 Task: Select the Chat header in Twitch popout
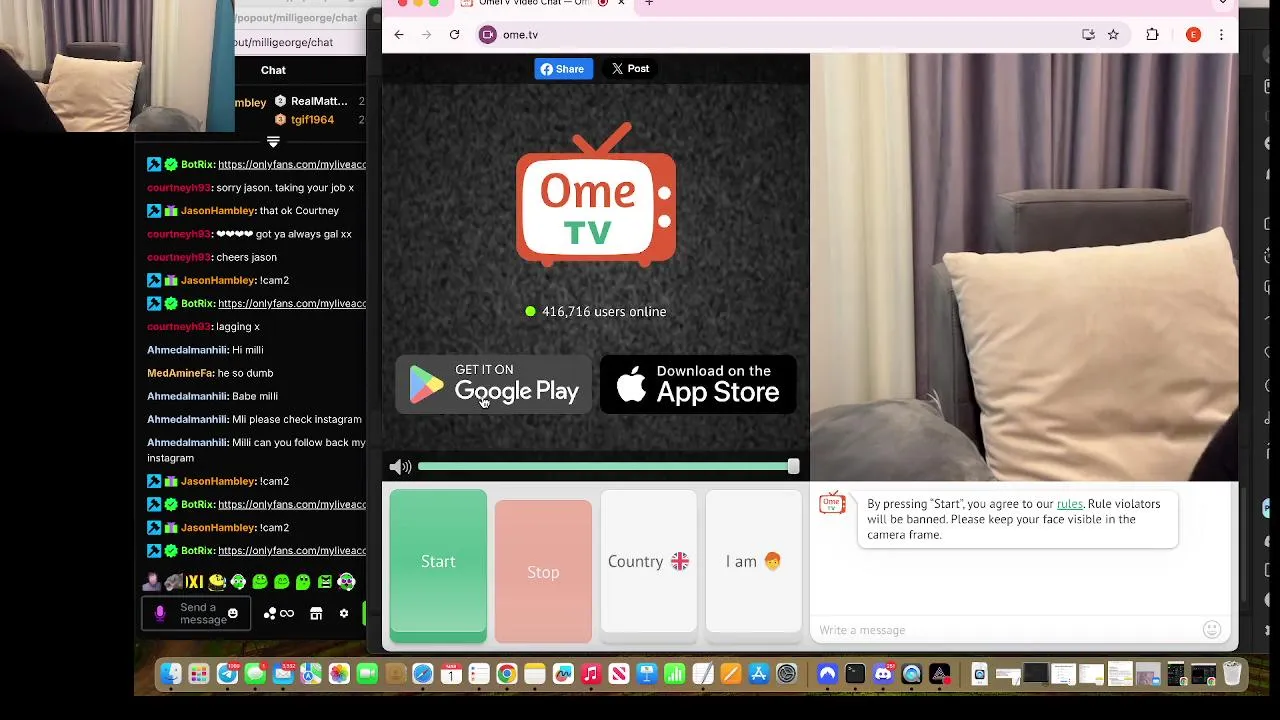(273, 71)
